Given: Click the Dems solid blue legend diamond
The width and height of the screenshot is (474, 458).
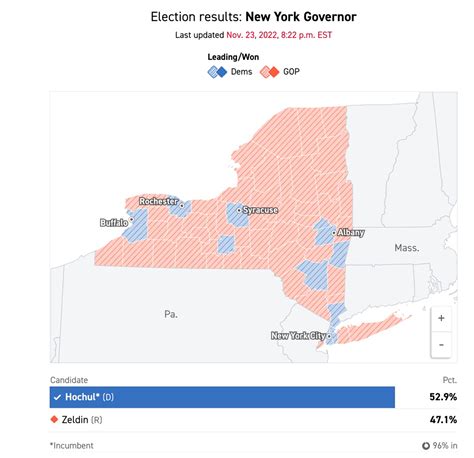Looking at the screenshot, I should [x=222, y=72].
